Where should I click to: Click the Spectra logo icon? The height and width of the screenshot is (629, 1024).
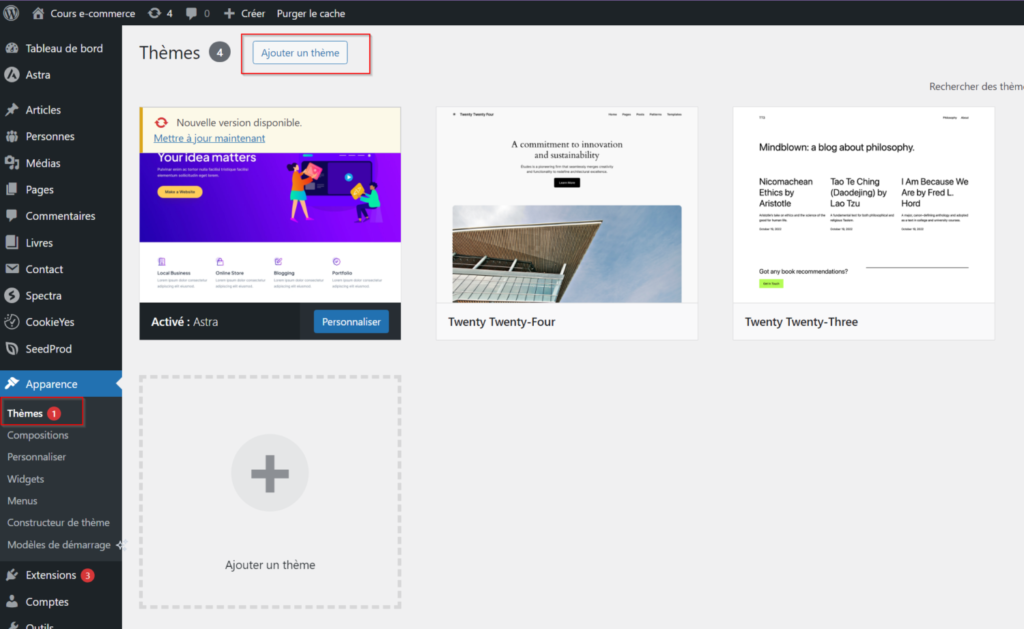[x=12, y=295]
